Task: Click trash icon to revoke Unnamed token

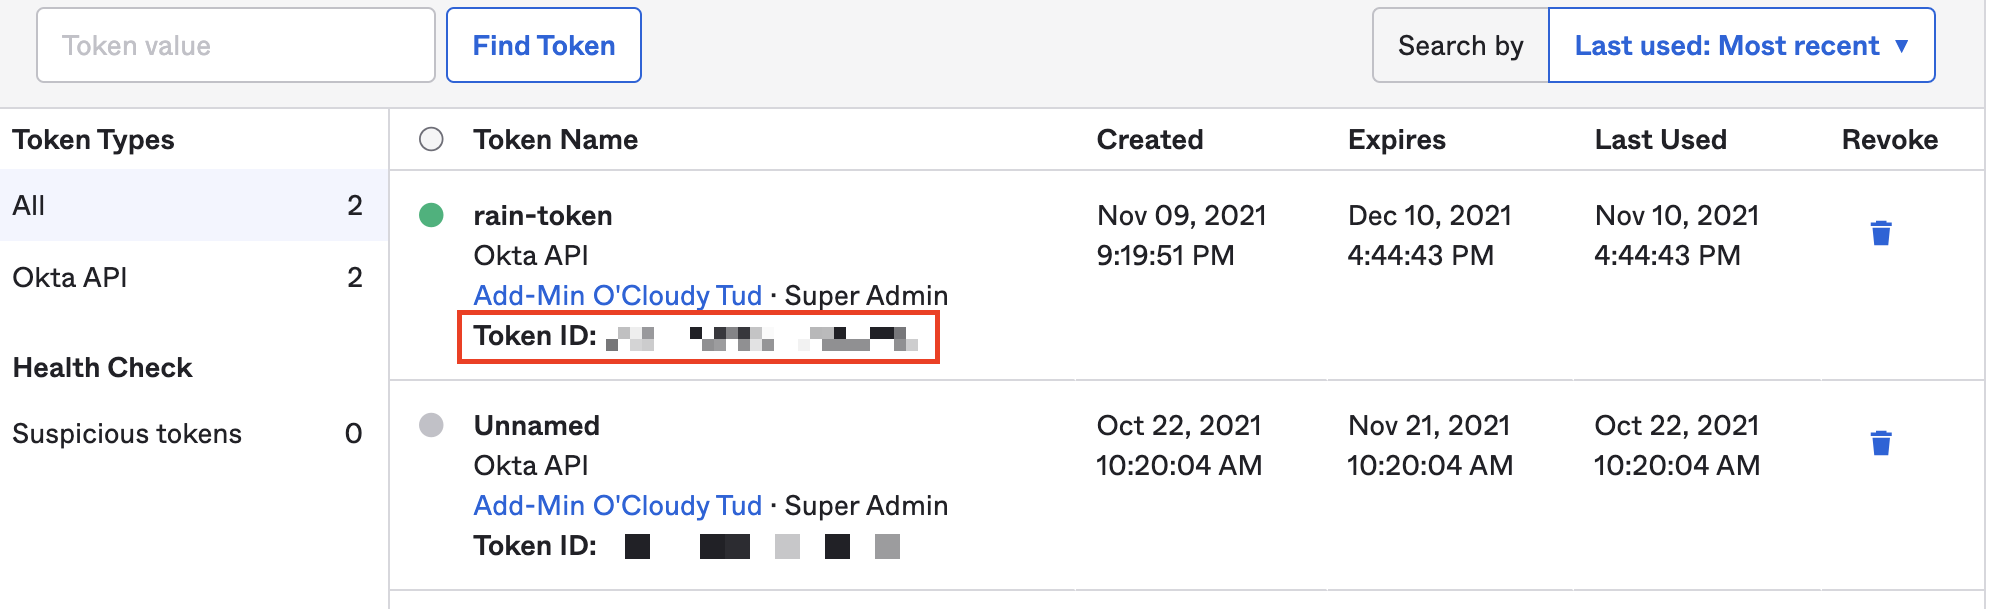Action: (1880, 443)
